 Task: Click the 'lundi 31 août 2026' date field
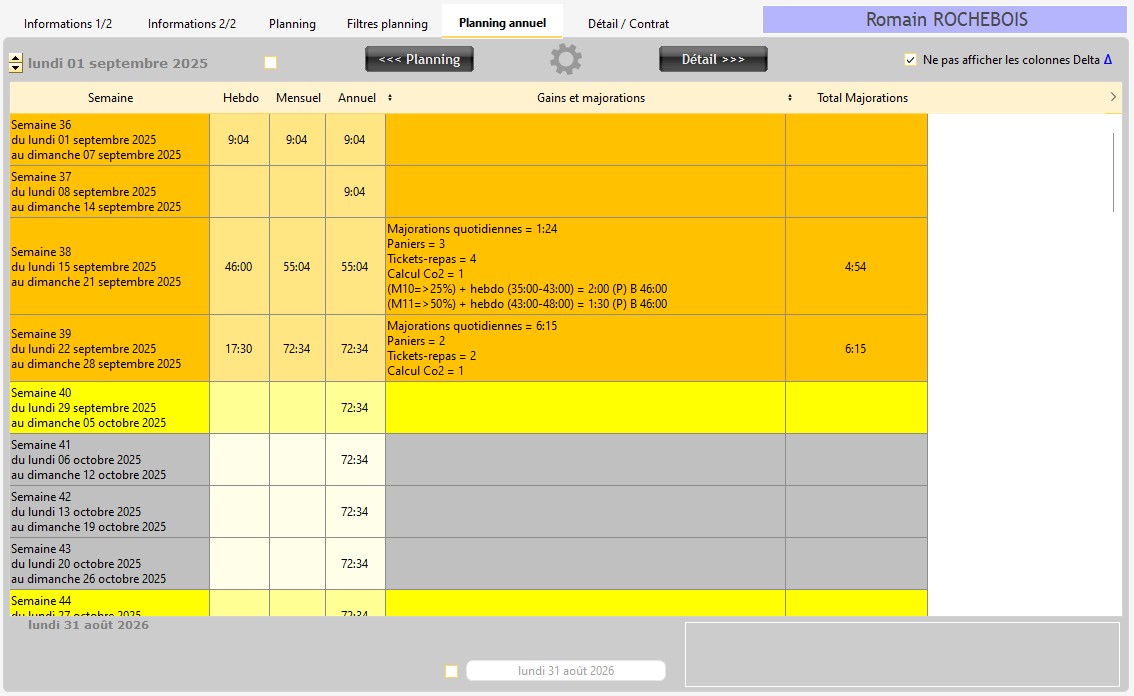point(566,671)
